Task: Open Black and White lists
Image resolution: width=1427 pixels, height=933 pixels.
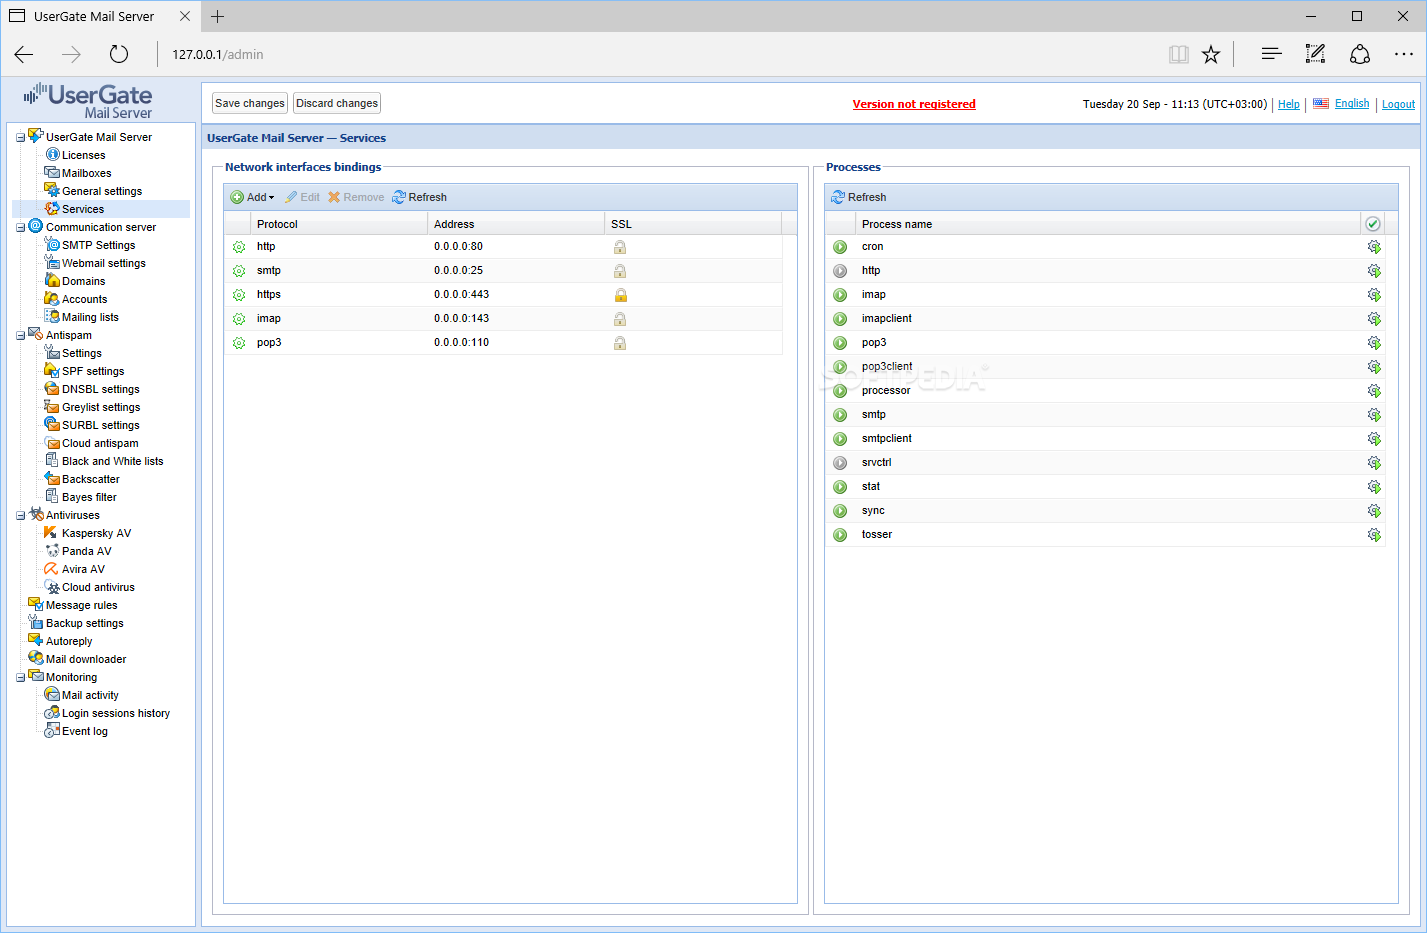Action: (112, 461)
